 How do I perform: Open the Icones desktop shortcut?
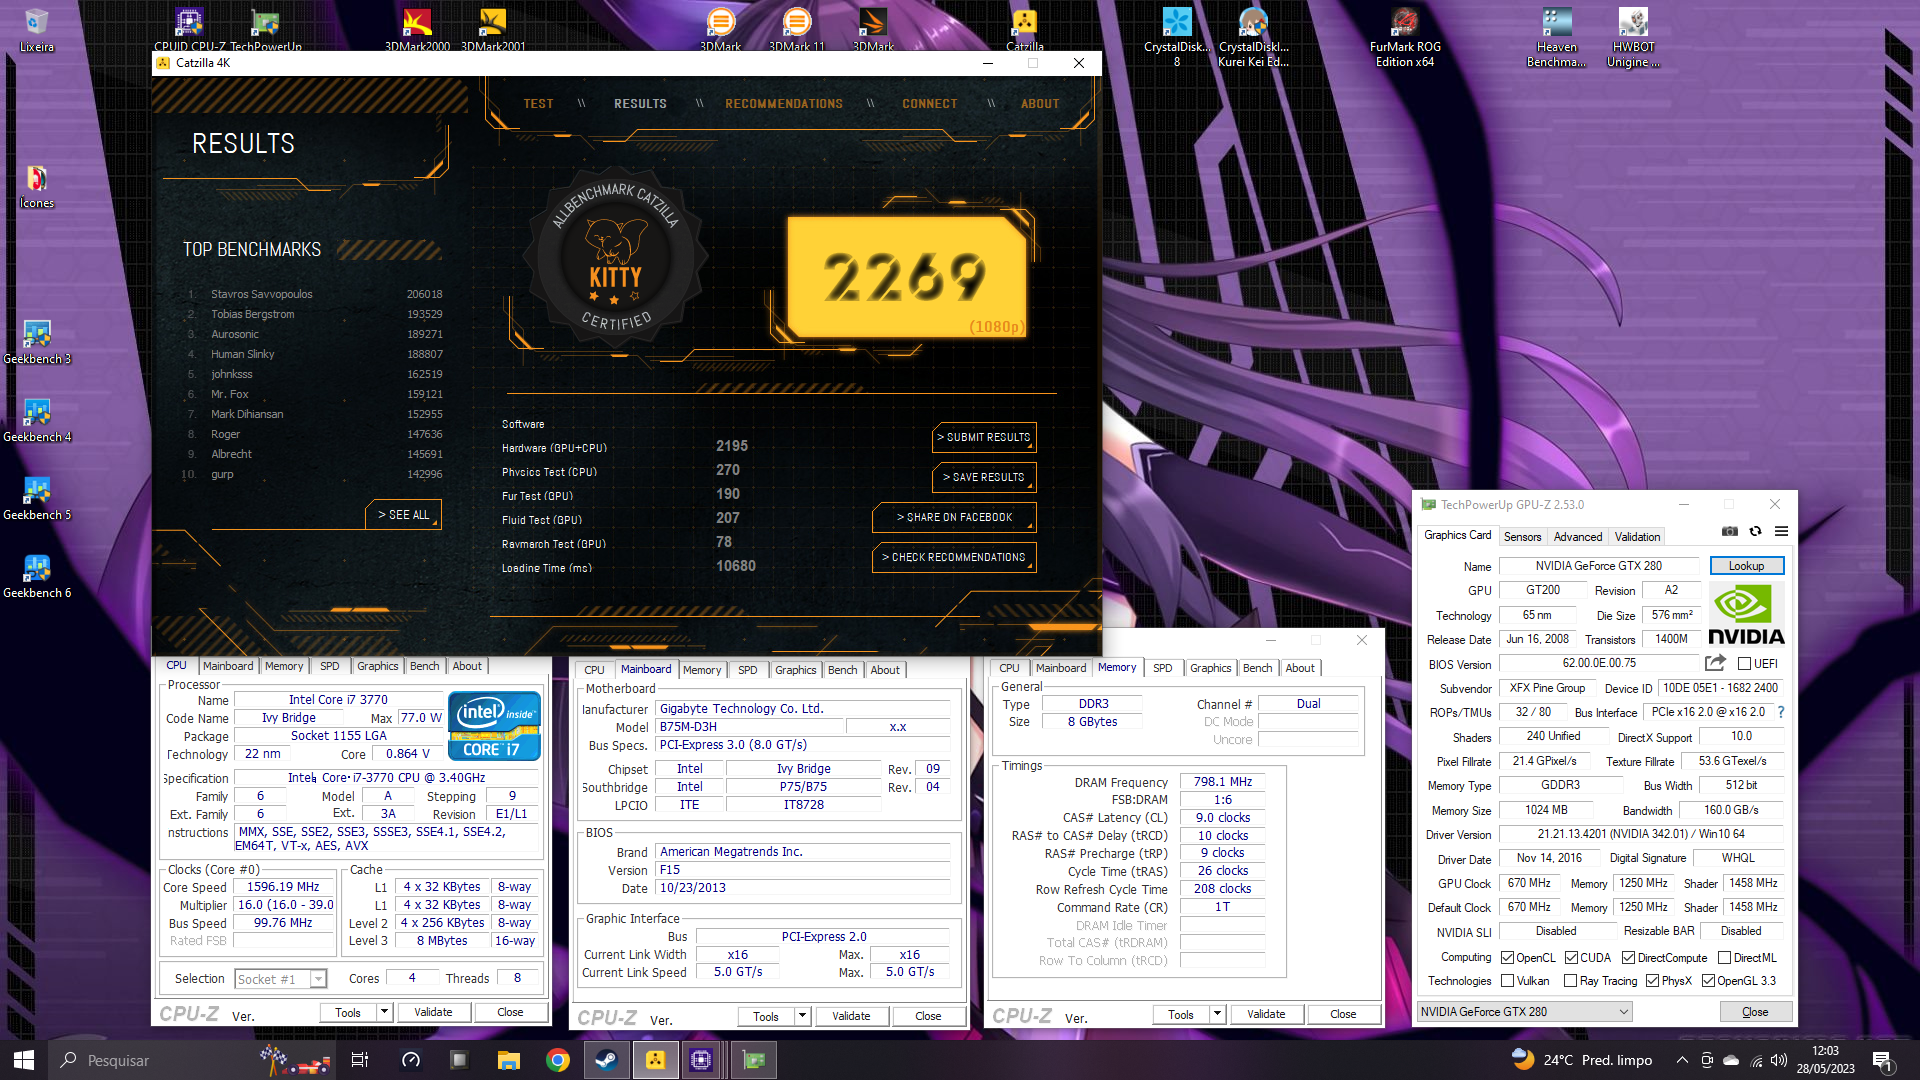37,187
